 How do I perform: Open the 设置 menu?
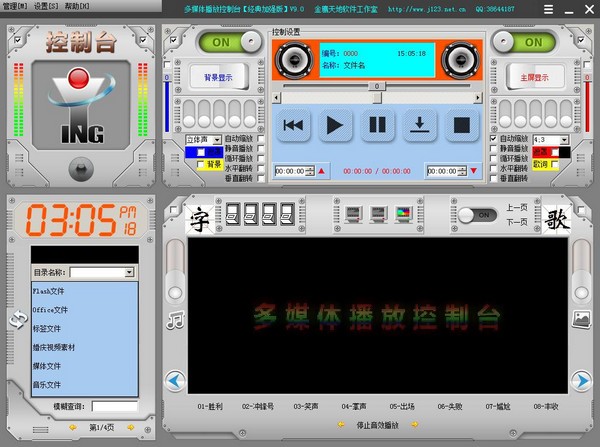pyautogui.click(x=46, y=5)
